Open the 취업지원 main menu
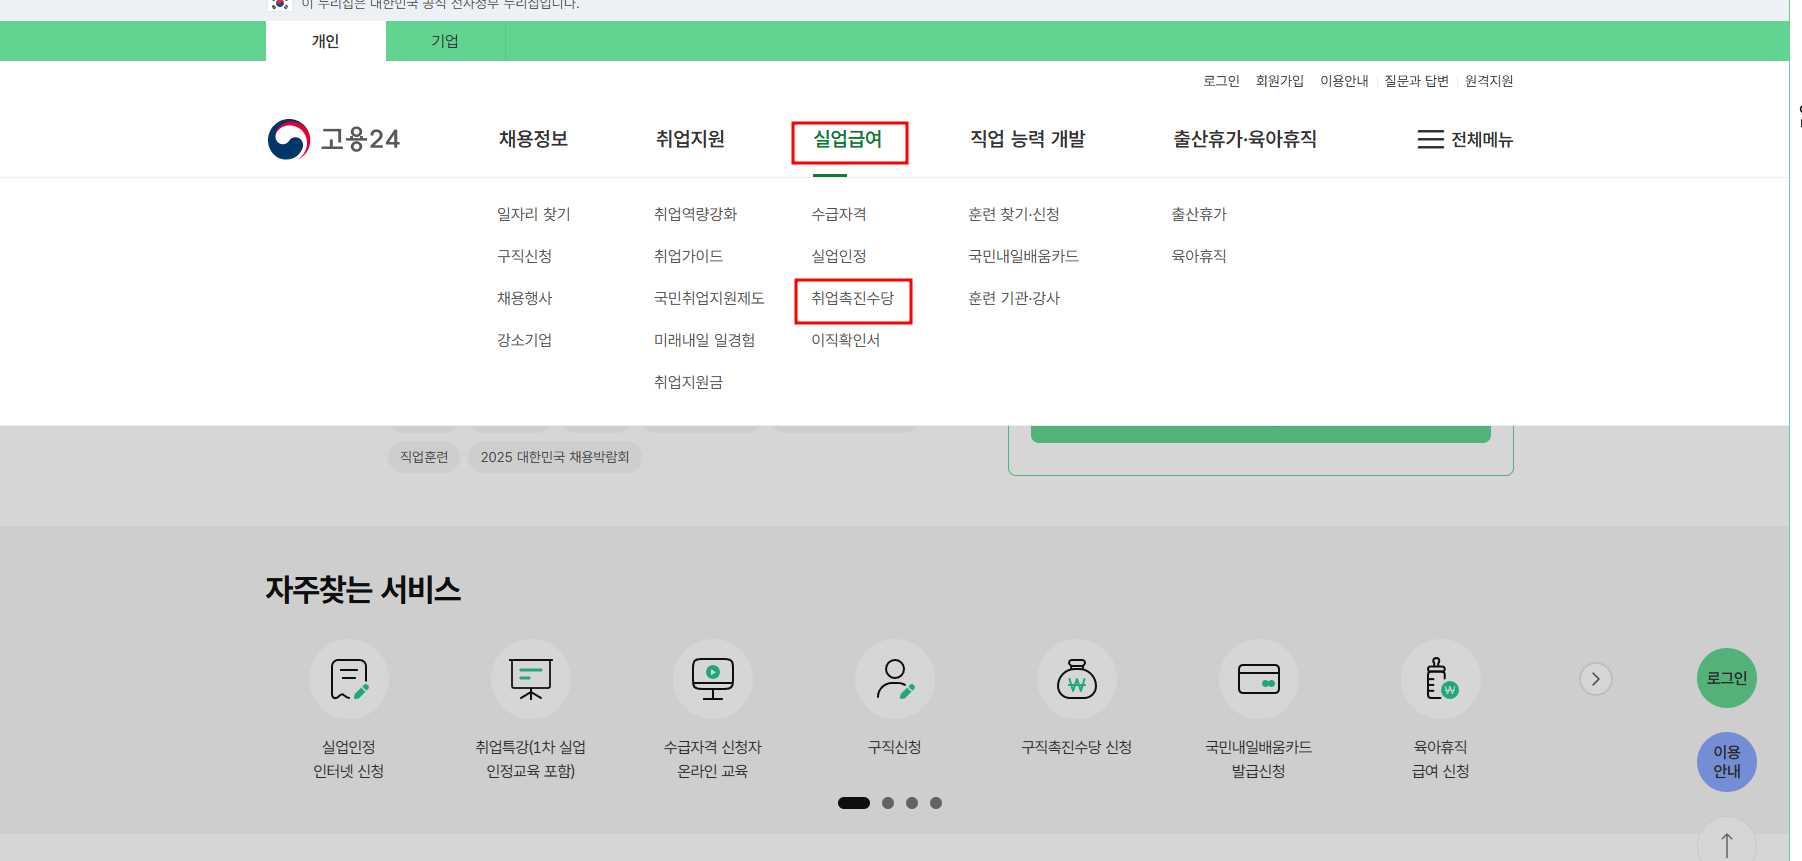This screenshot has height=861, width=1802. pos(691,139)
